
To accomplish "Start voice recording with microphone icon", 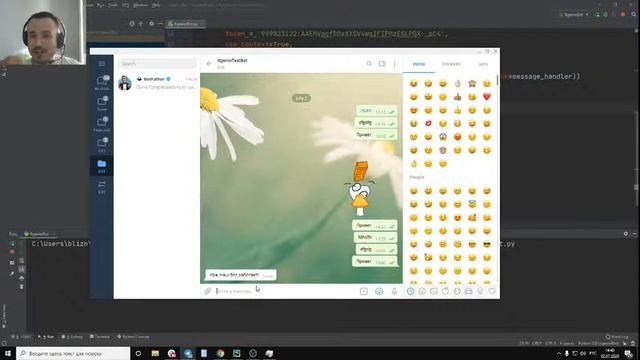I will pos(394,291).
